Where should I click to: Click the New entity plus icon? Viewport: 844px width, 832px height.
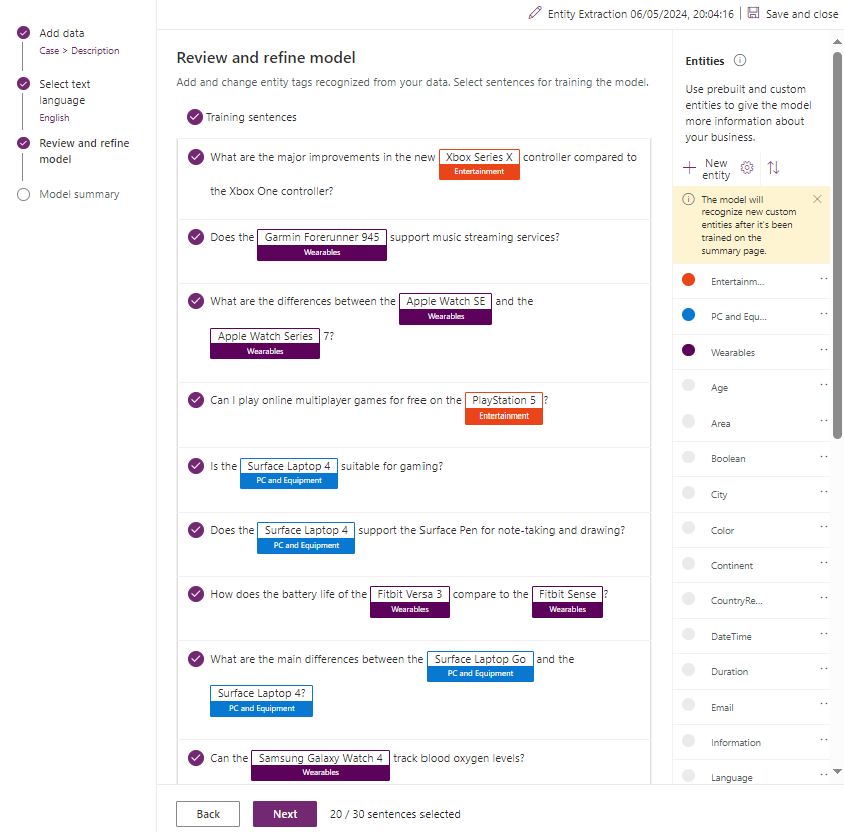point(689,168)
